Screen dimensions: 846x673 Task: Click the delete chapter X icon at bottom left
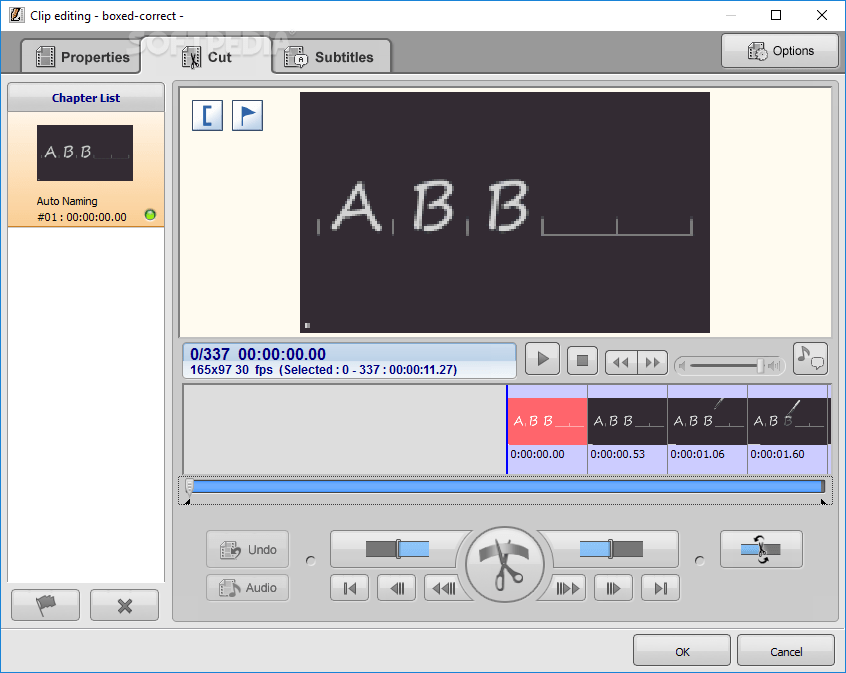tap(124, 604)
